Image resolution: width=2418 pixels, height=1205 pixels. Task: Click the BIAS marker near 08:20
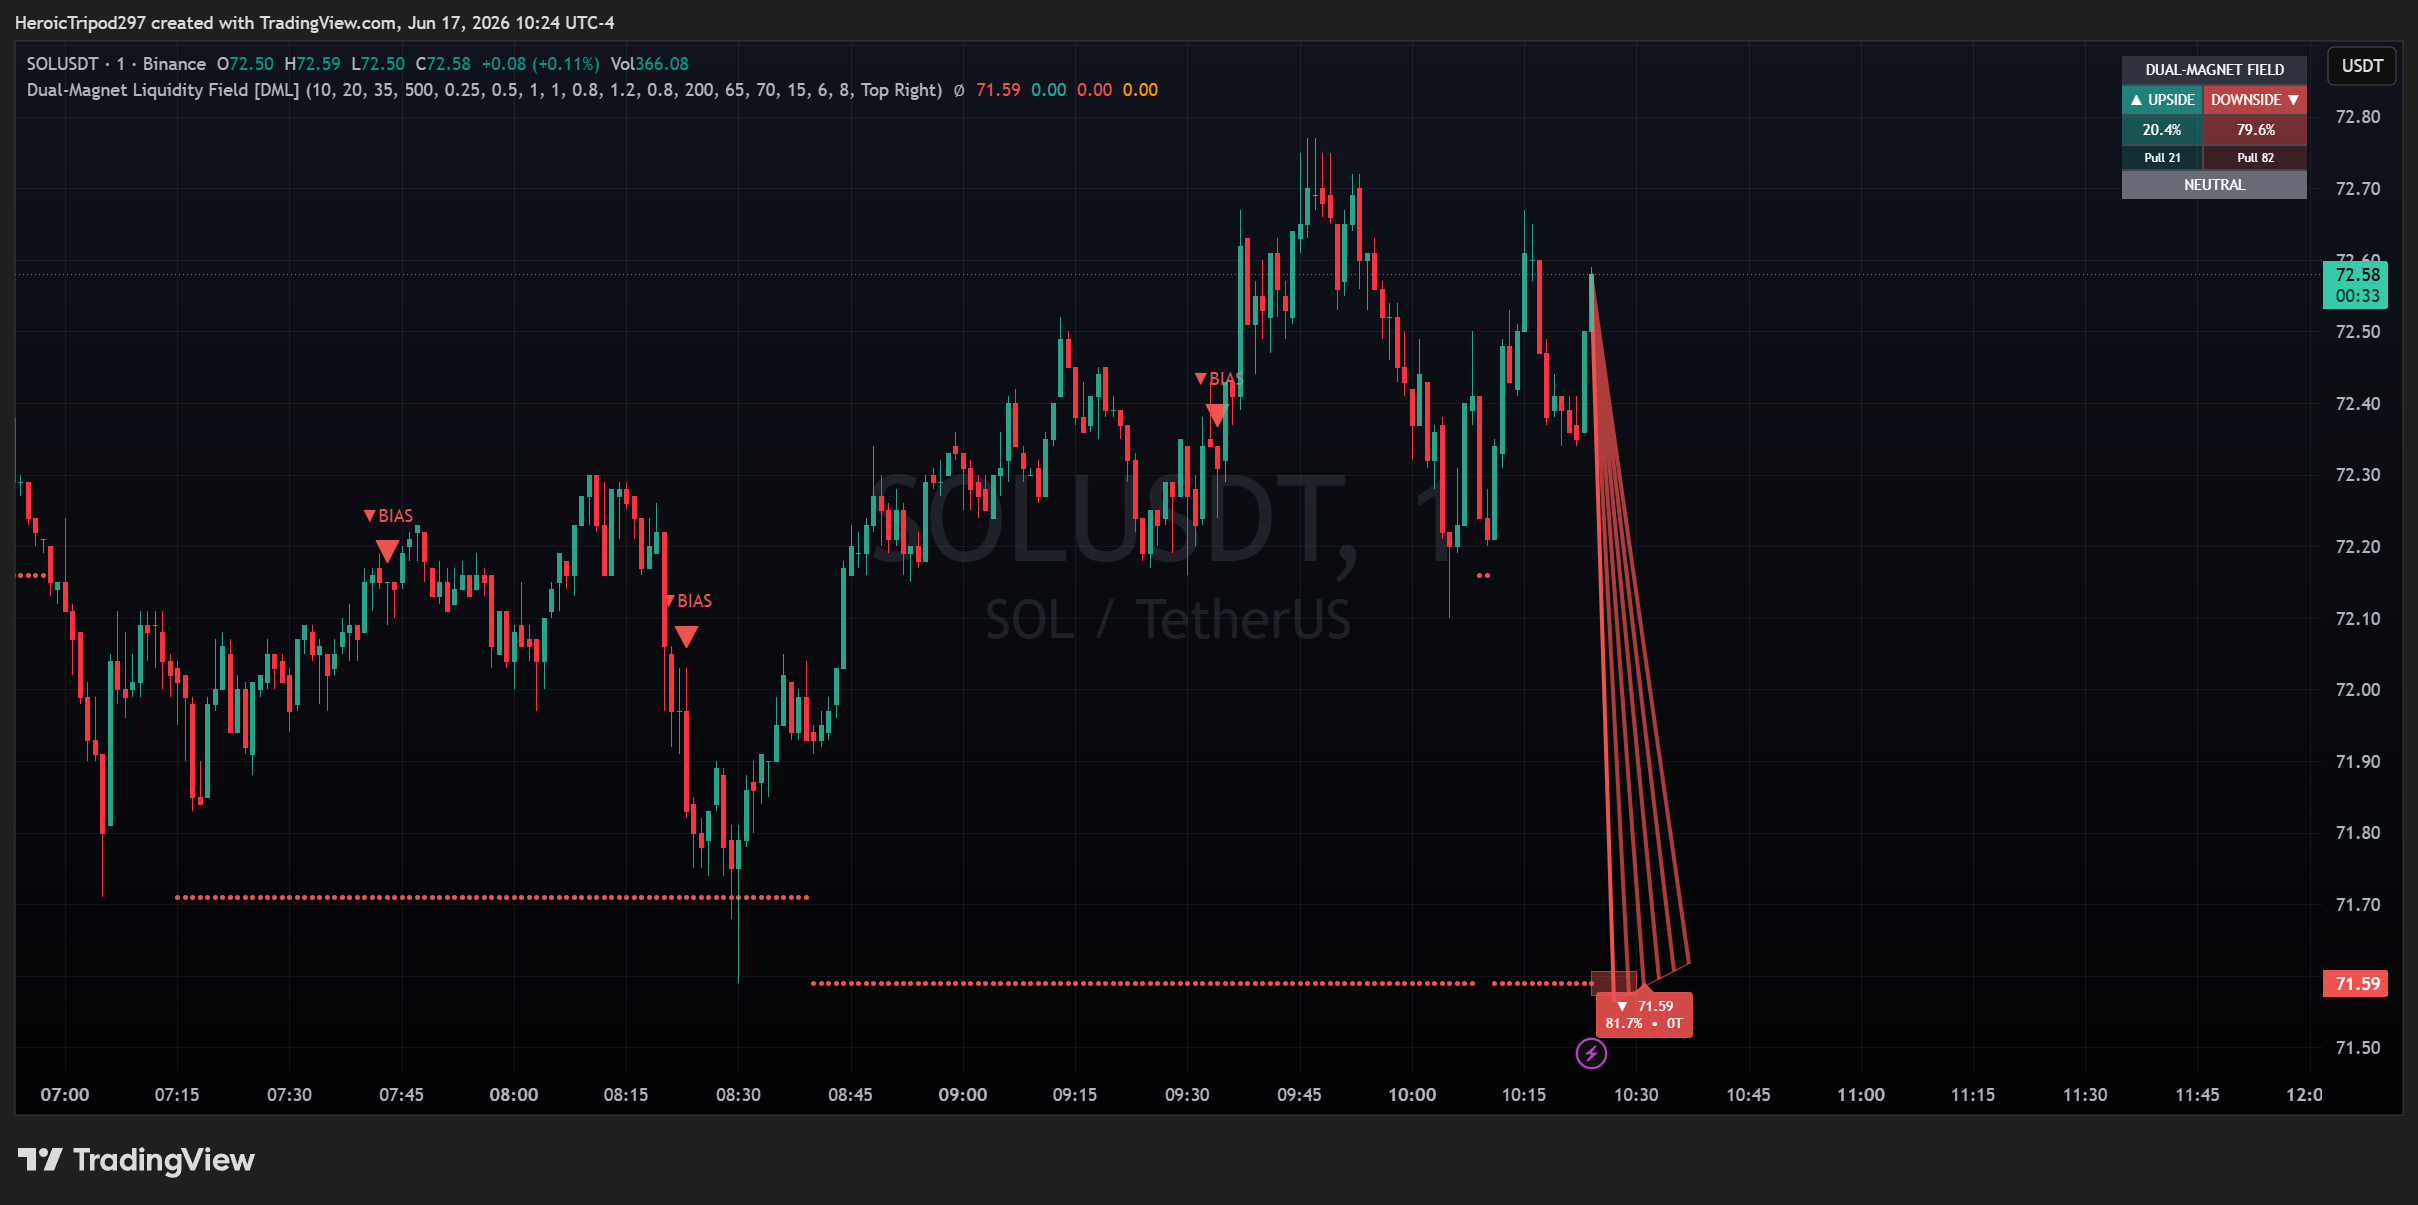689,601
